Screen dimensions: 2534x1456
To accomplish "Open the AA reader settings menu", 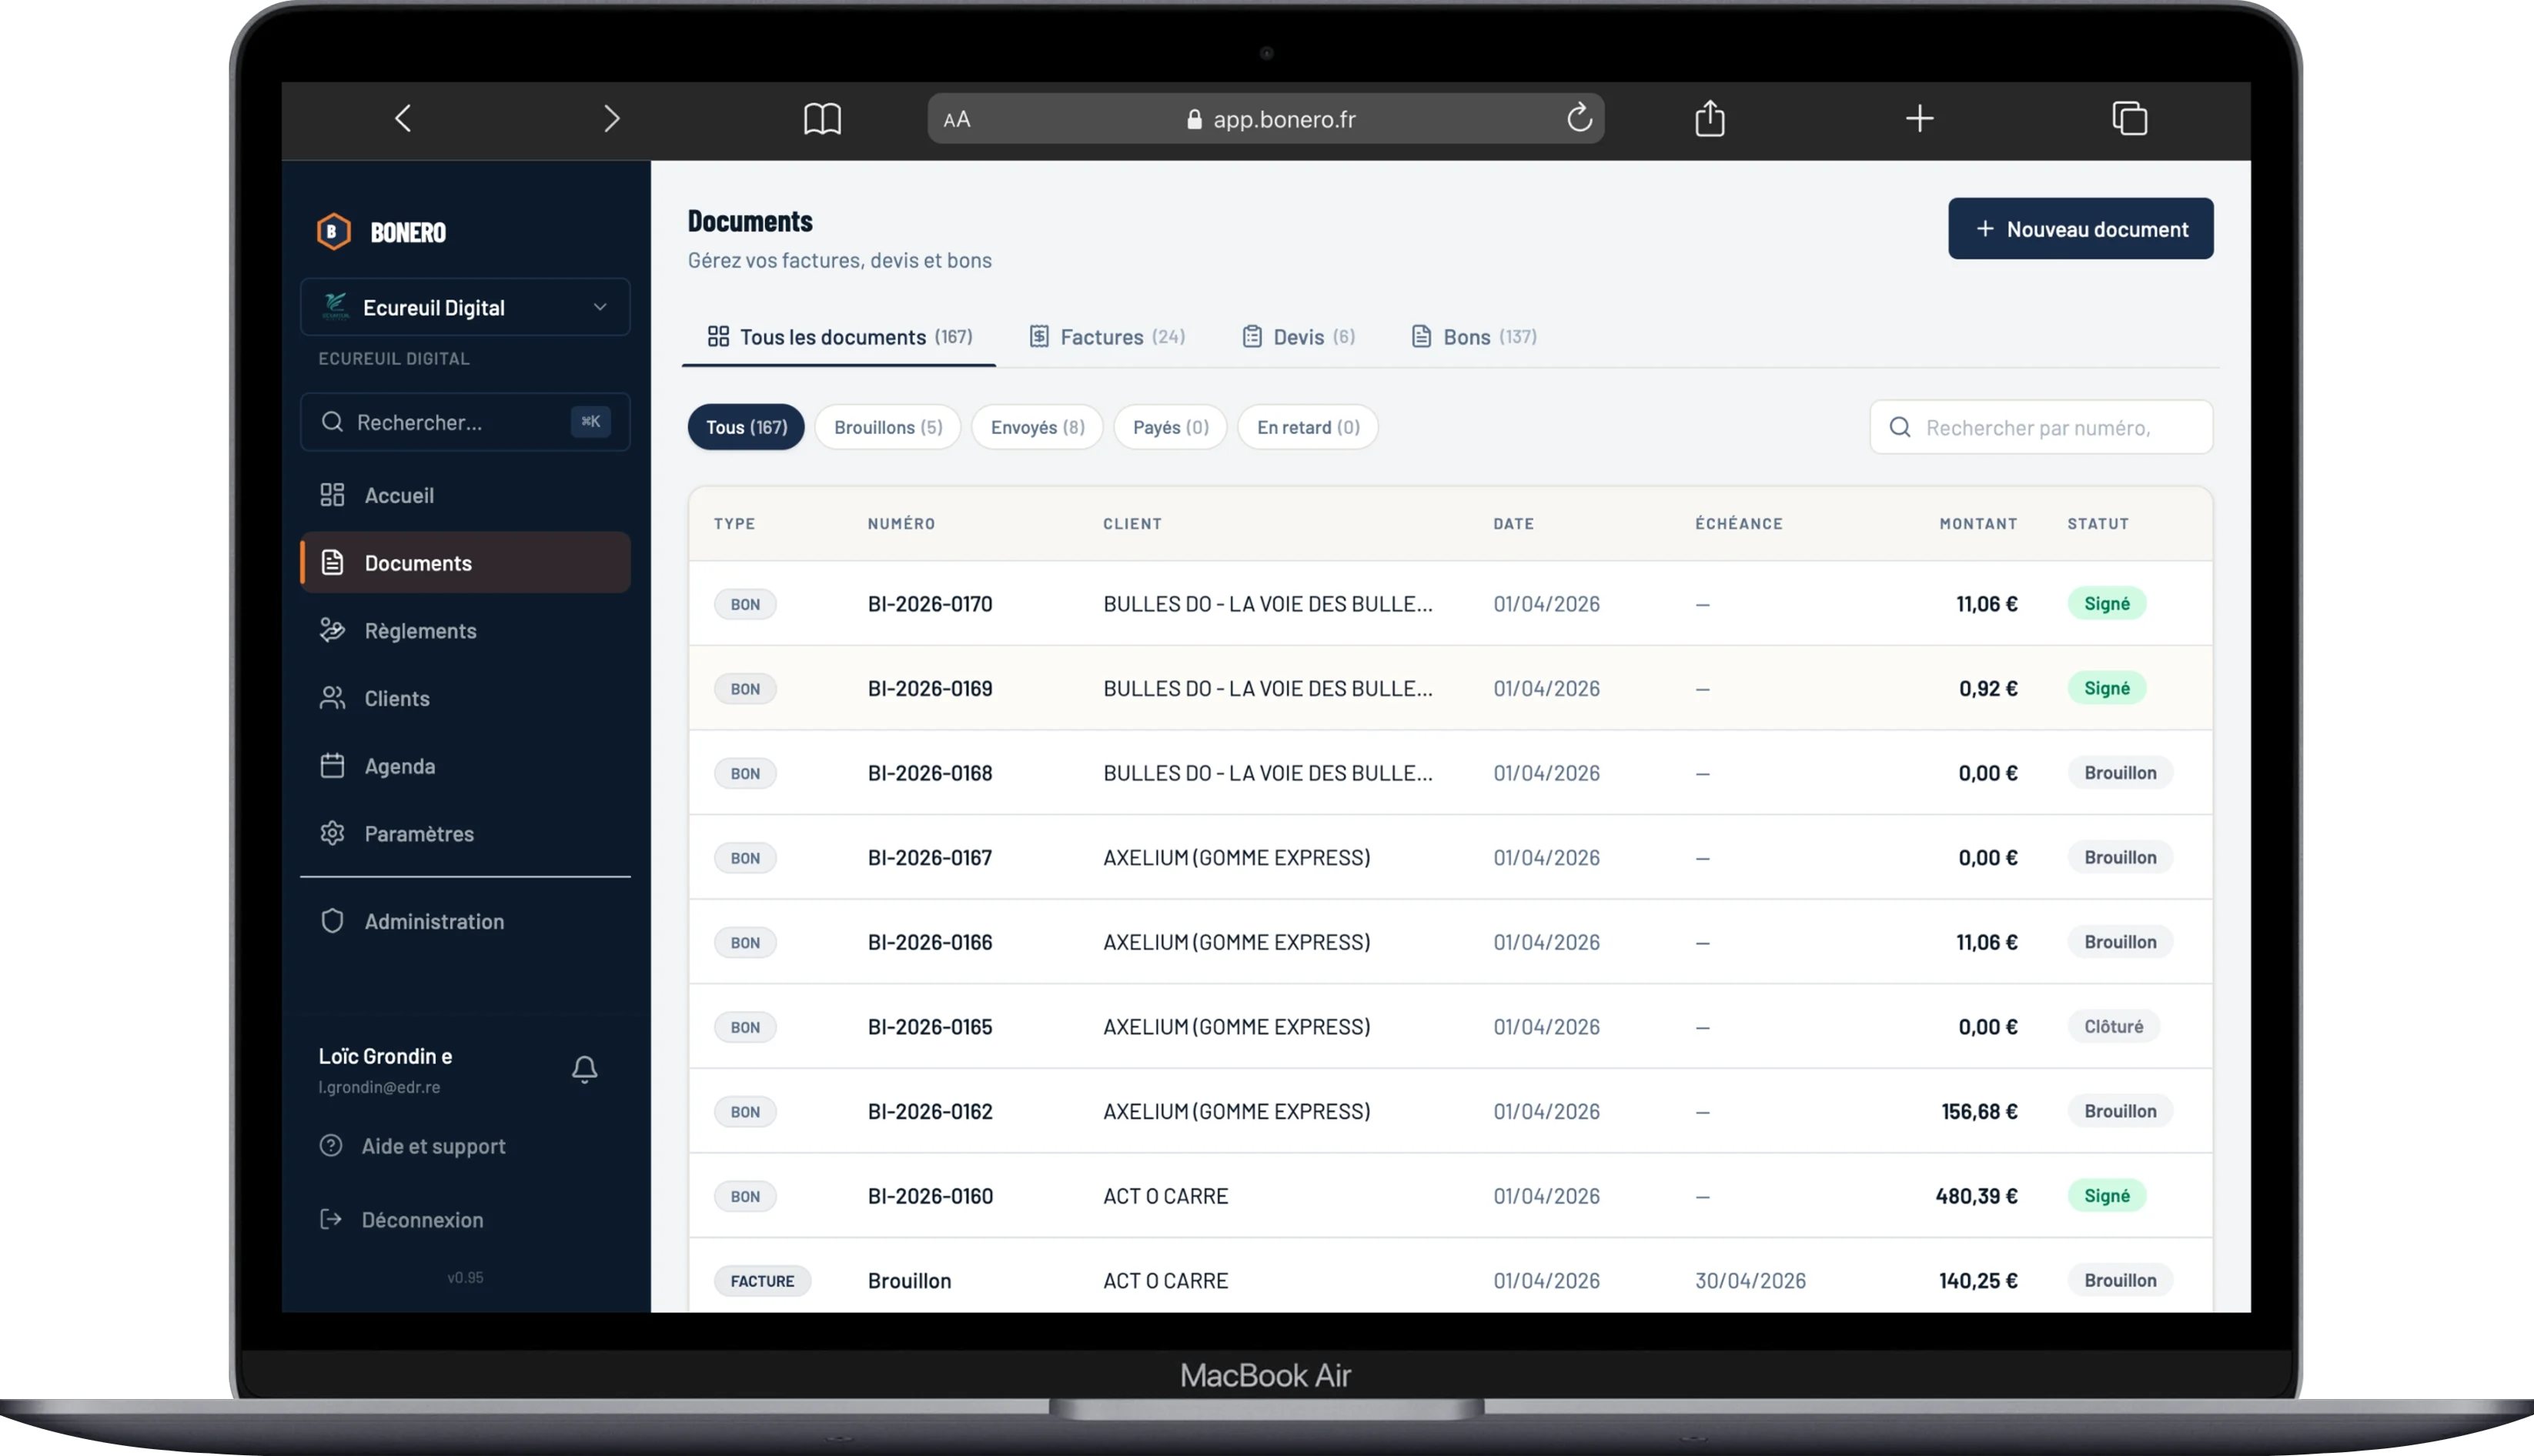I will [x=957, y=120].
